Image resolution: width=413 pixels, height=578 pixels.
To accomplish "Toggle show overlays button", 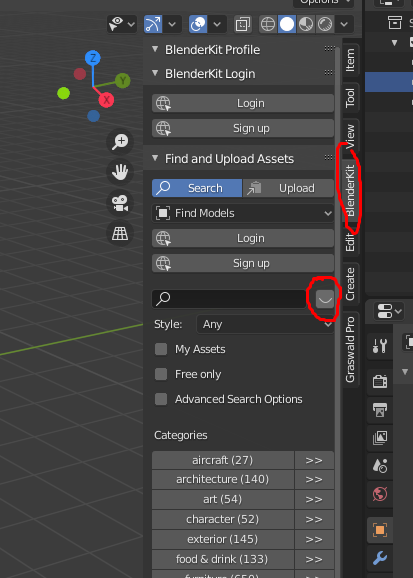I will 198,24.
